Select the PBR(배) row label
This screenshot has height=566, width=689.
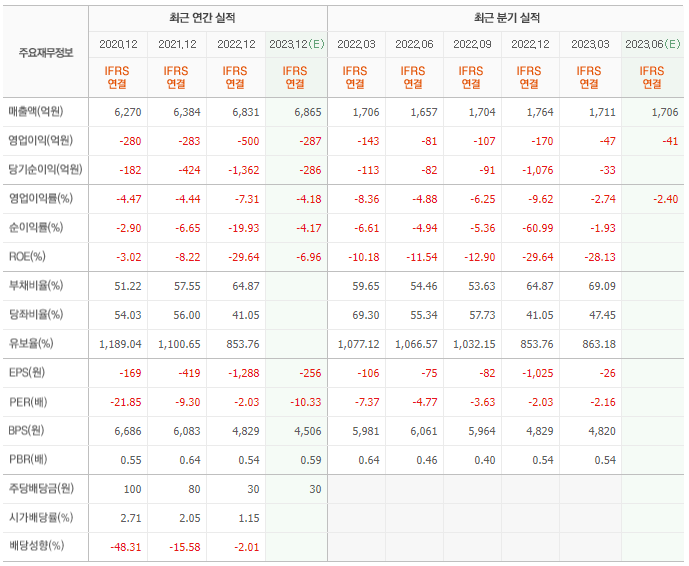28,460
